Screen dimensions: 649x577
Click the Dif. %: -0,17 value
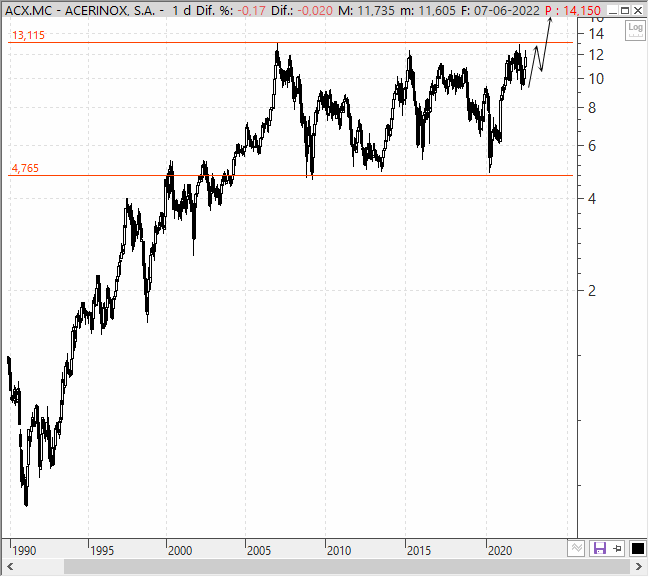pyautogui.click(x=231, y=10)
